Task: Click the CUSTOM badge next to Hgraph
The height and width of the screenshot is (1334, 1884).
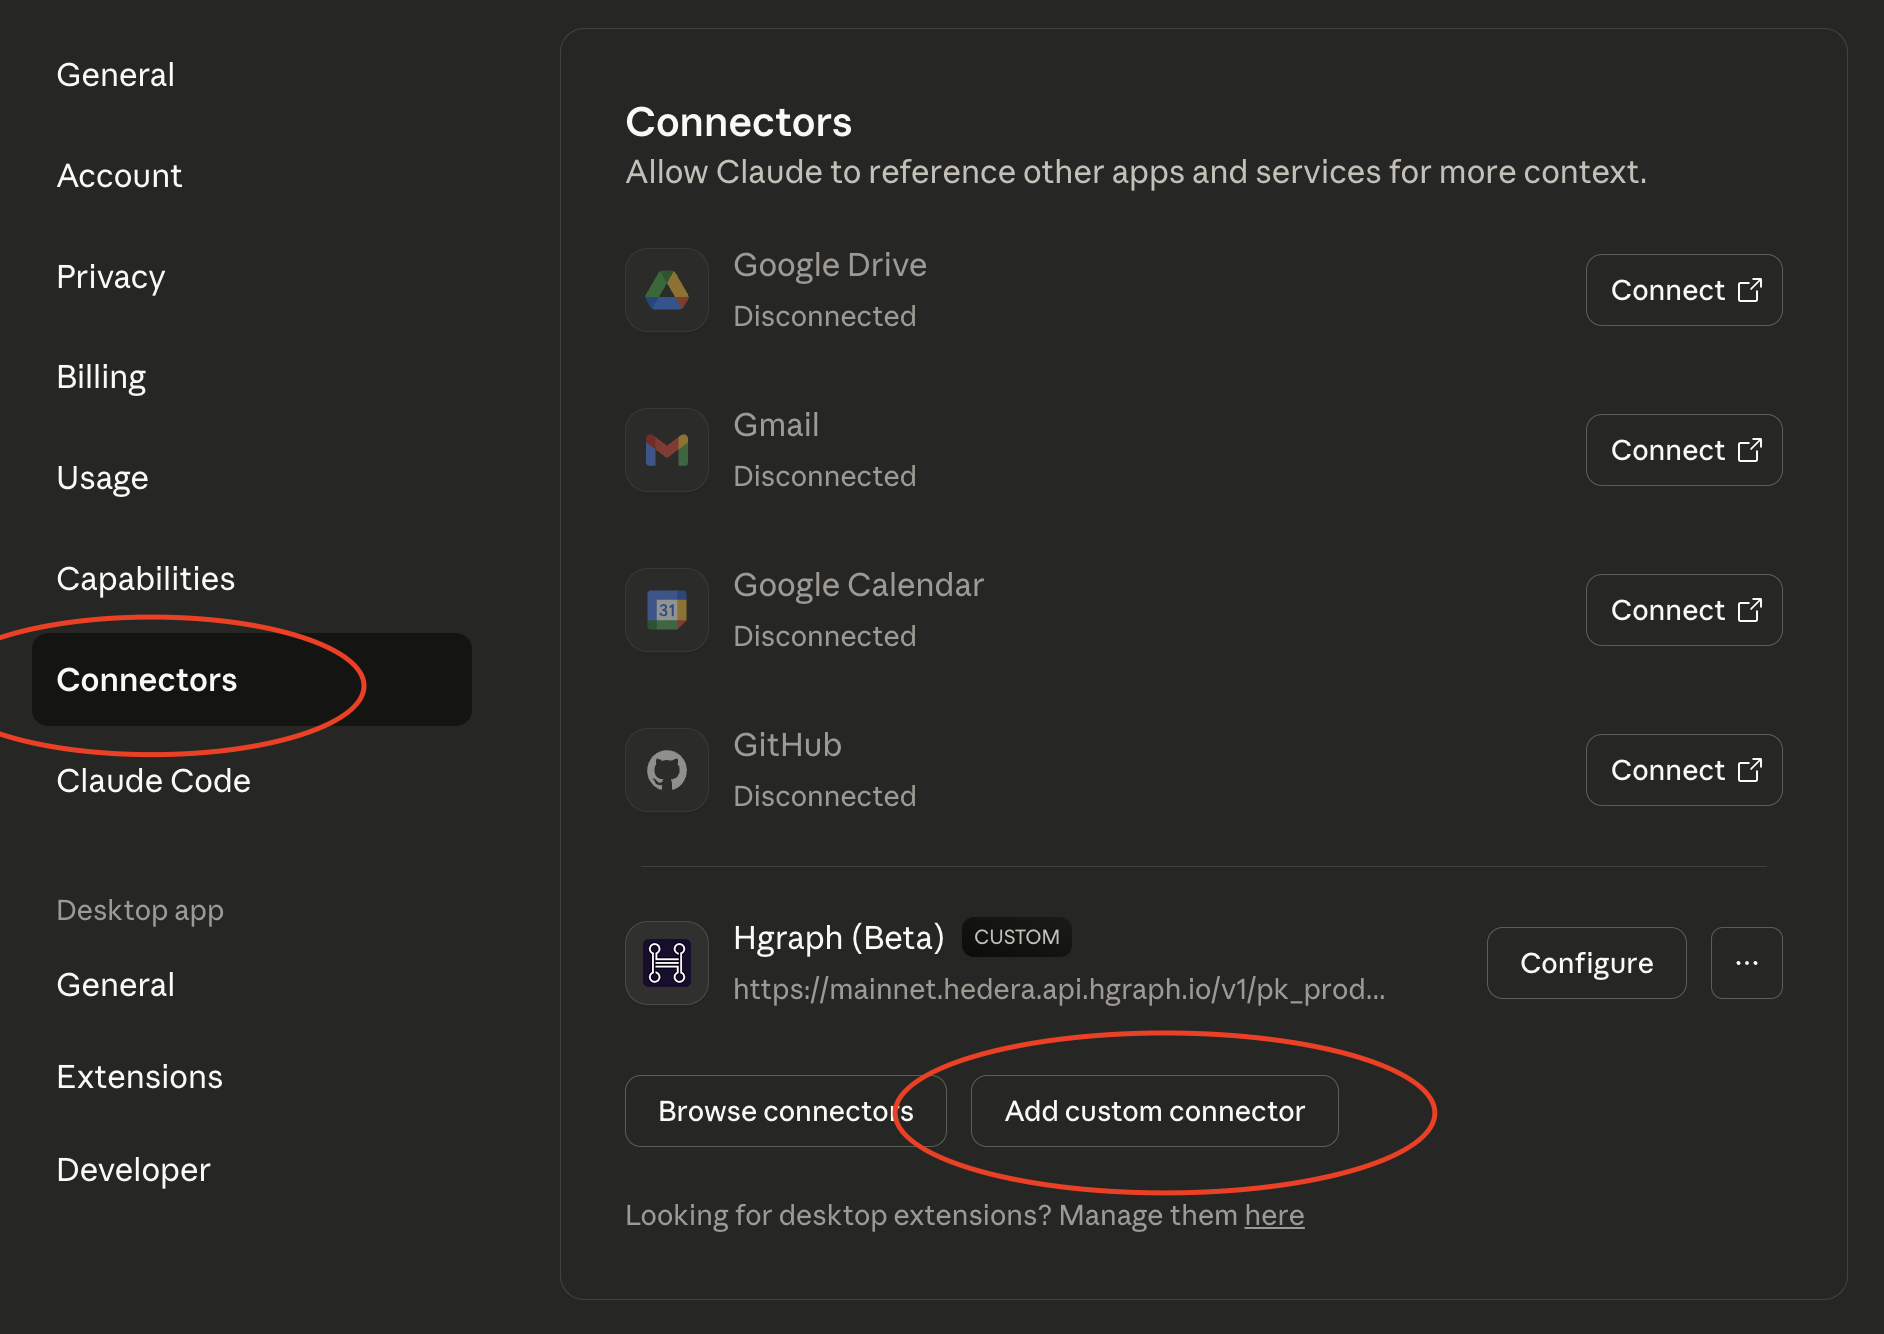Action: [1016, 937]
